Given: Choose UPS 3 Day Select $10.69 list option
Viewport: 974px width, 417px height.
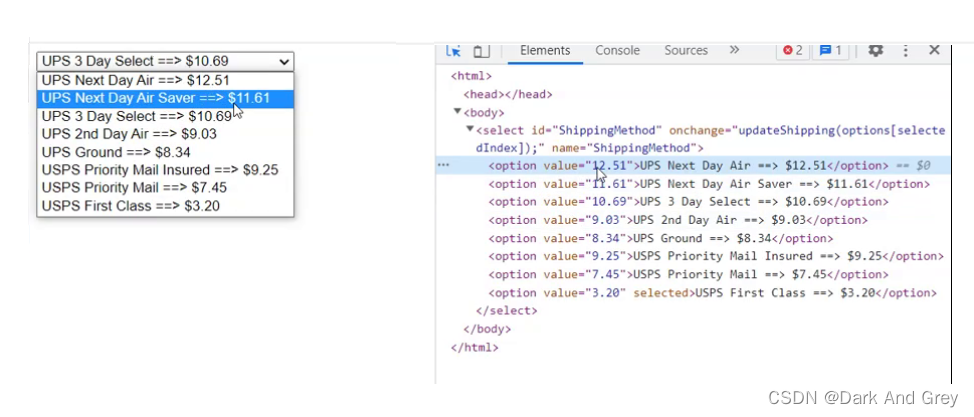Looking at the screenshot, I should coord(165,116).
